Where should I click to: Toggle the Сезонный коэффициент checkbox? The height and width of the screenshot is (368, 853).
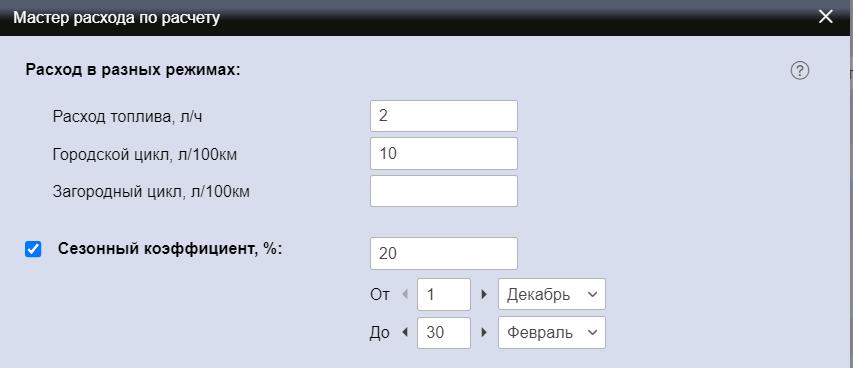[x=33, y=249]
